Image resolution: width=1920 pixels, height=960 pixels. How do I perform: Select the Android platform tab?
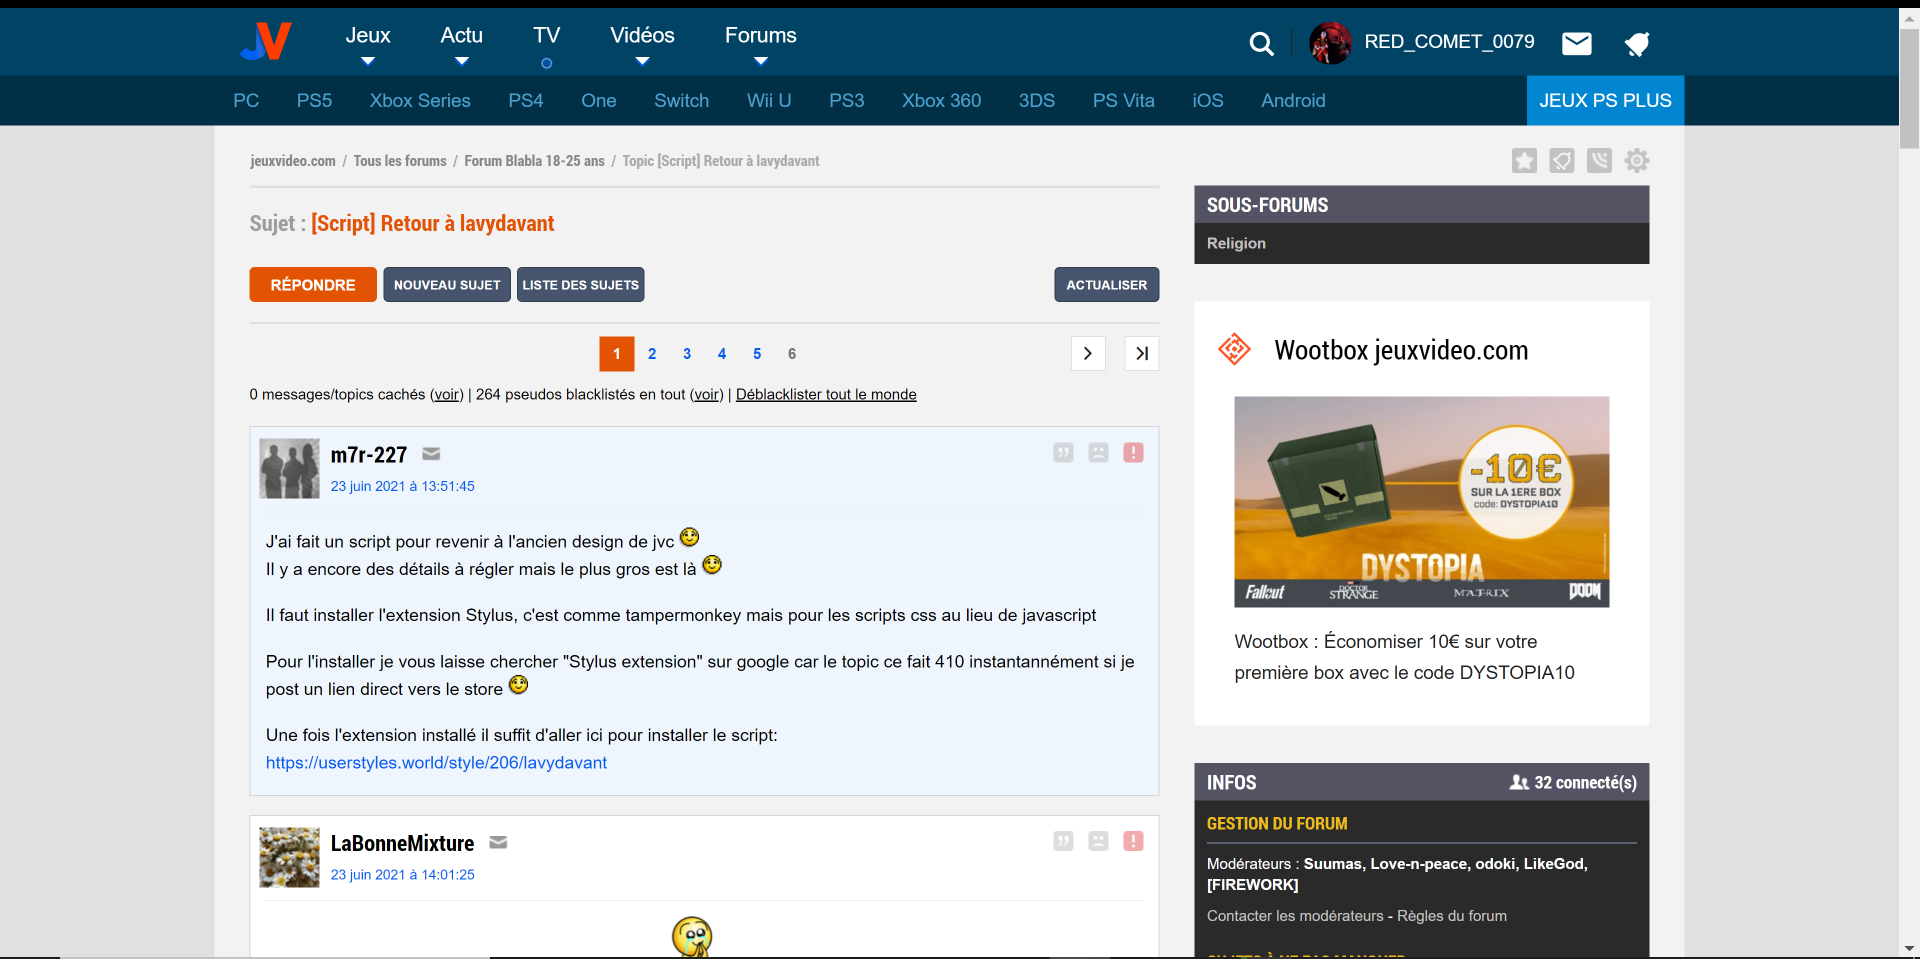[x=1293, y=100]
